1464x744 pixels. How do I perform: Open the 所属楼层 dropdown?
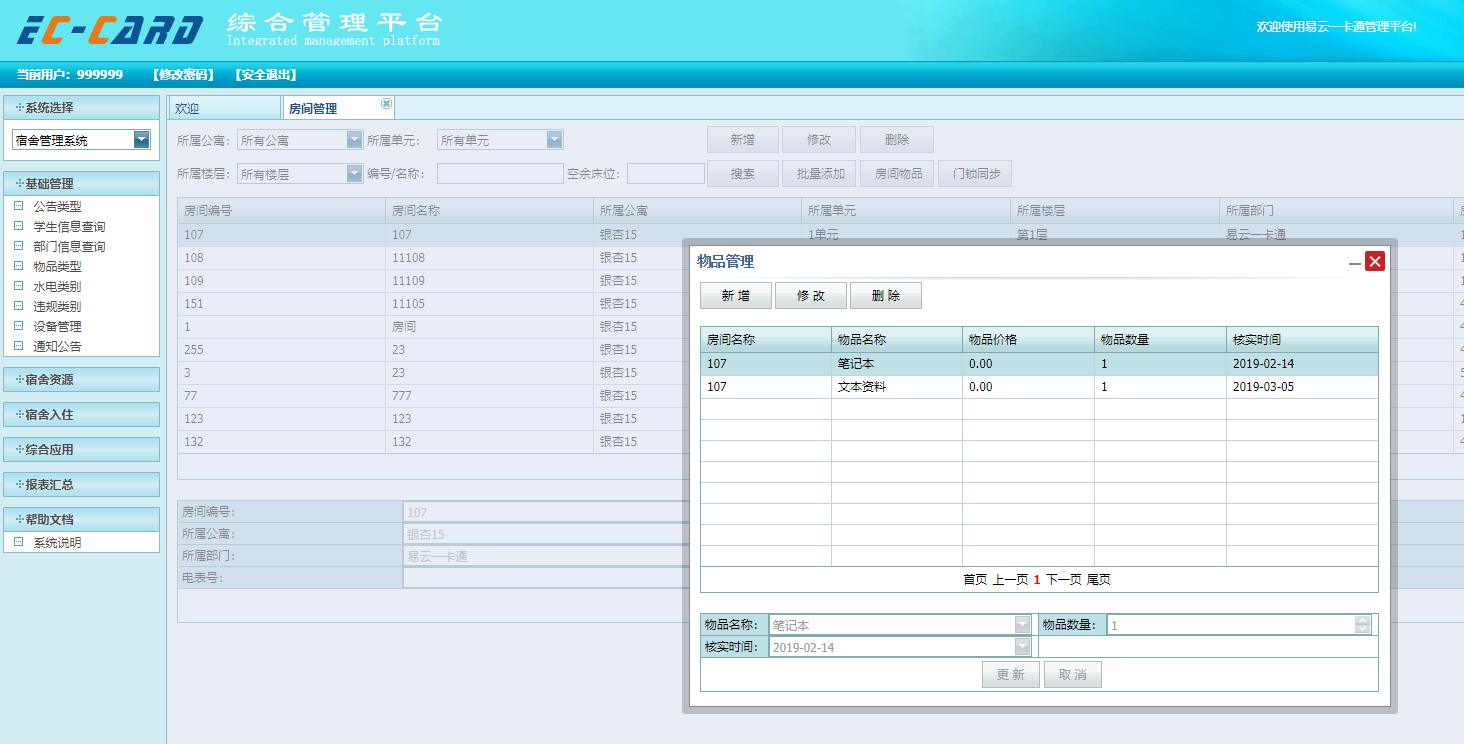pos(354,173)
